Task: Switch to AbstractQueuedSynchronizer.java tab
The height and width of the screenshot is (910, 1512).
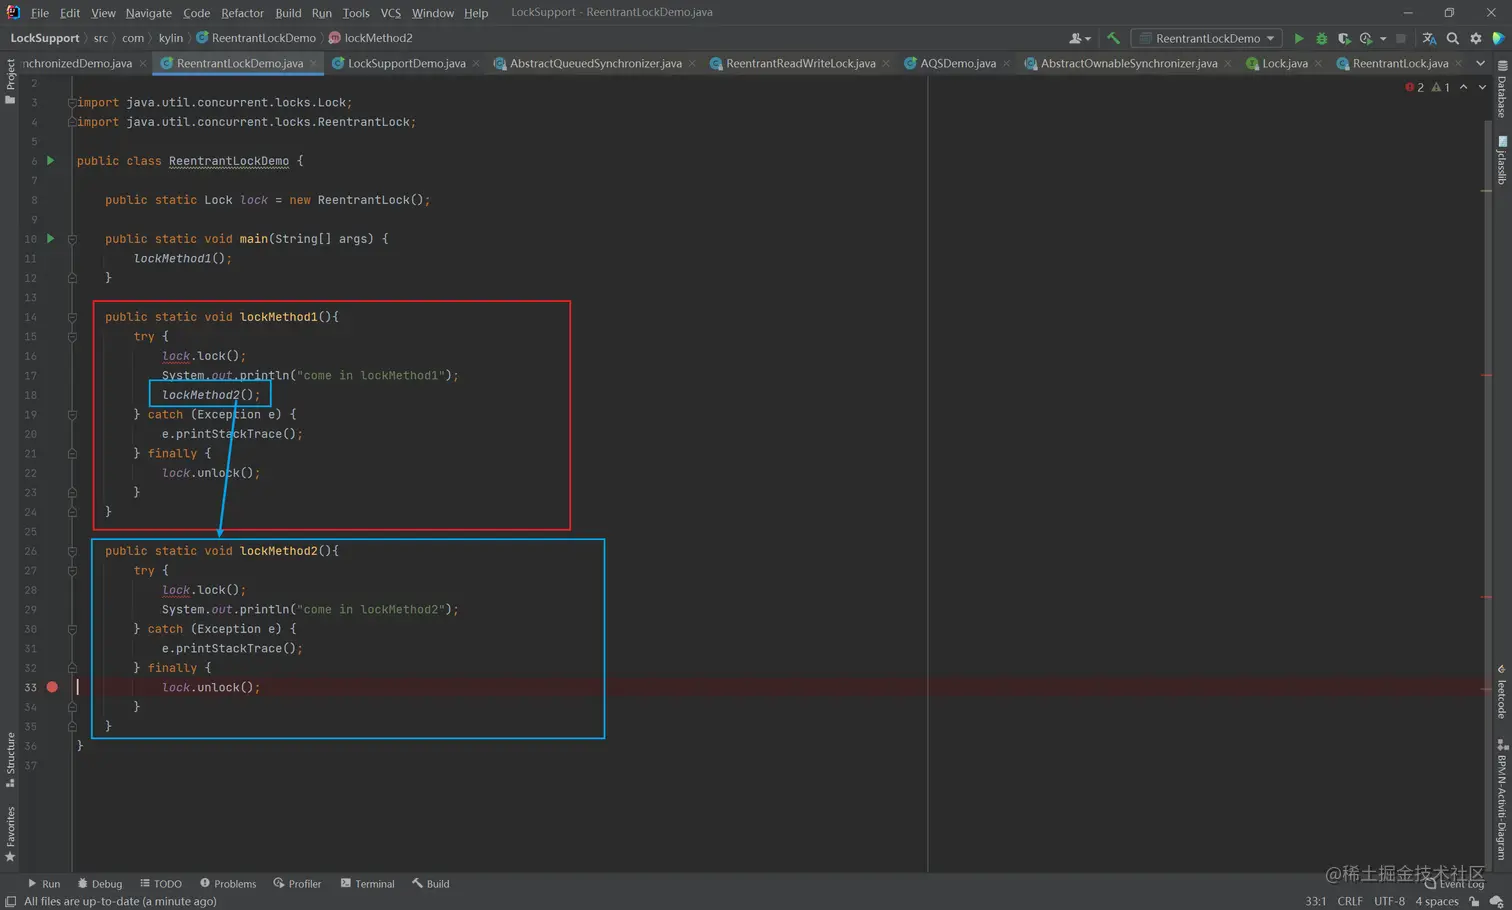Action: pyautogui.click(x=596, y=63)
